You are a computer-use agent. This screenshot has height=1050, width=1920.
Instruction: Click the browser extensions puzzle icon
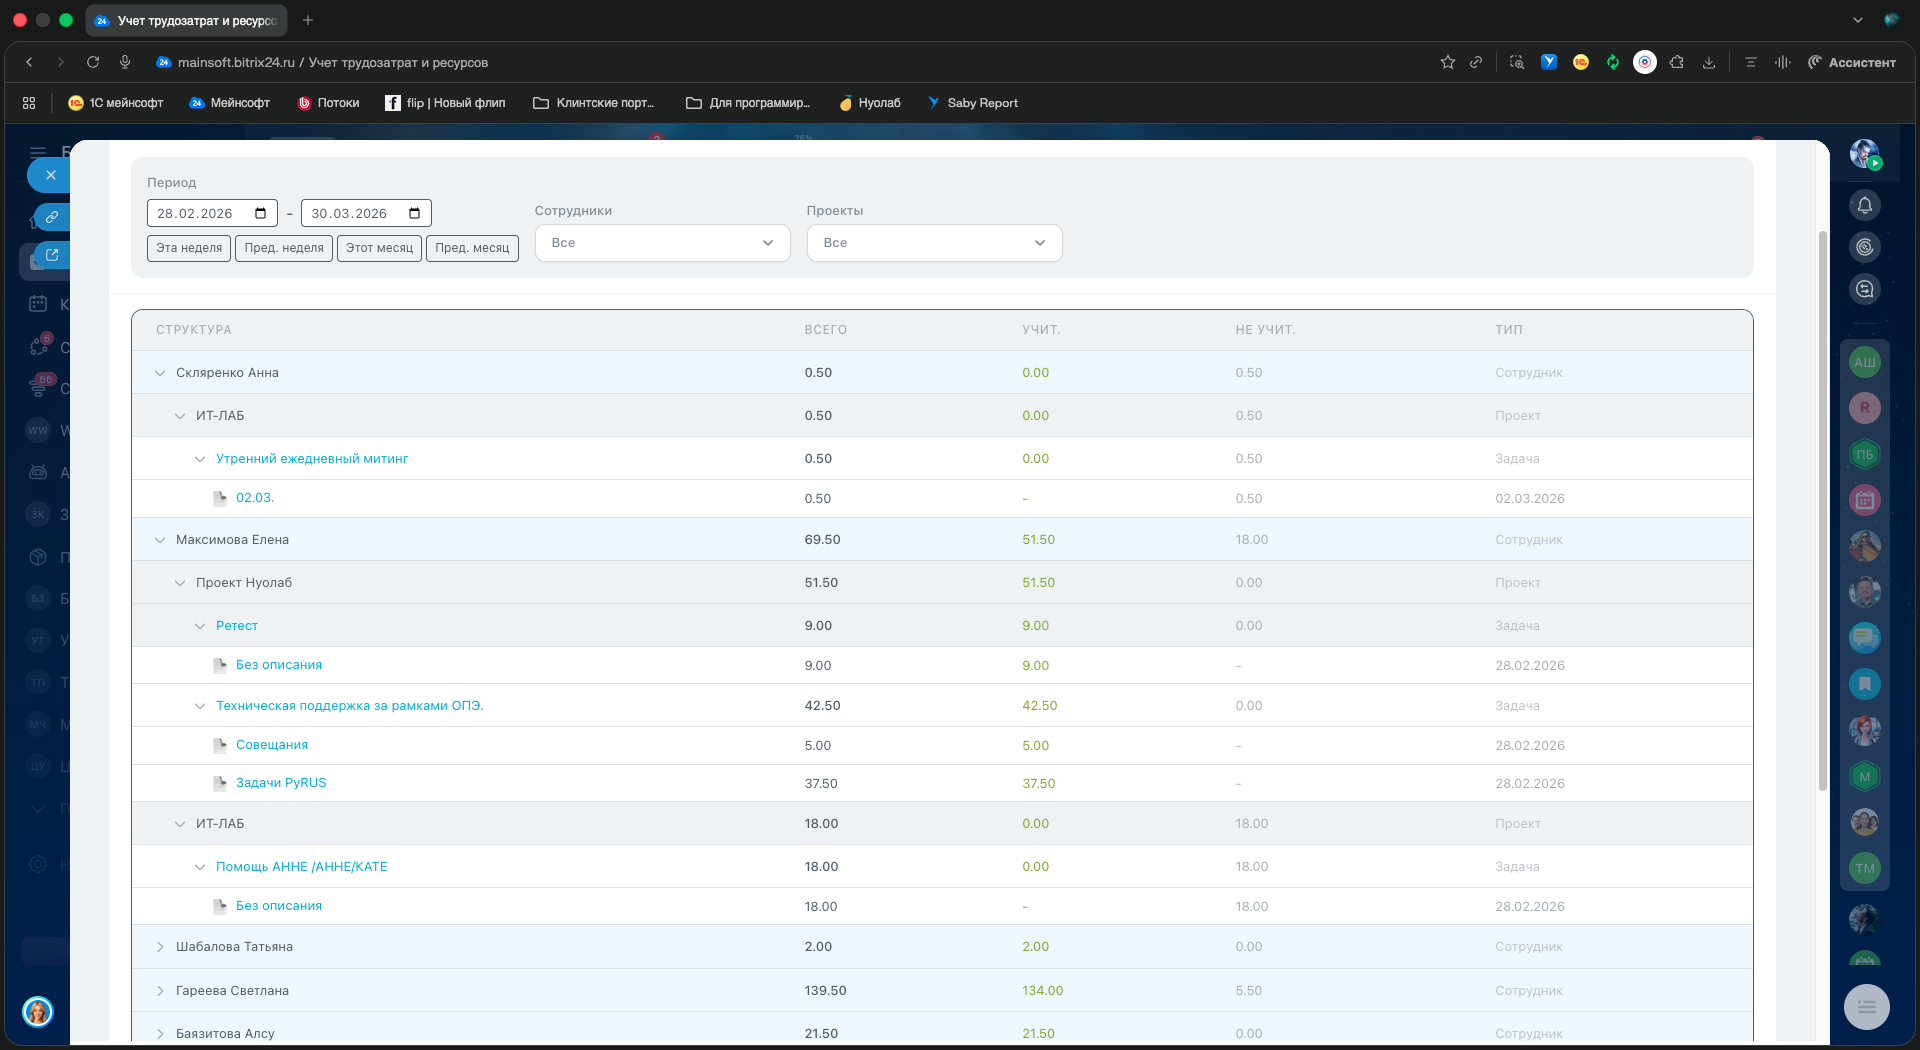(1677, 62)
